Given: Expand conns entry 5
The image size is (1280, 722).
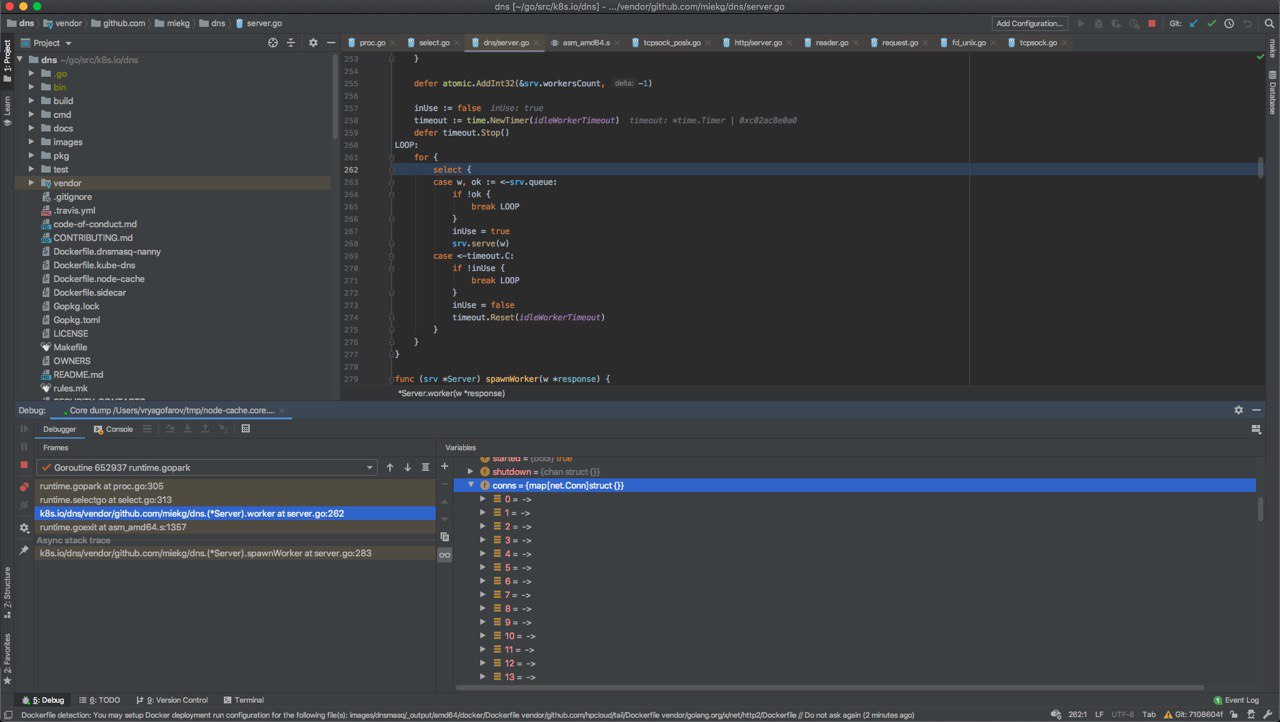Looking at the screenshot, I should coord(482,567).
